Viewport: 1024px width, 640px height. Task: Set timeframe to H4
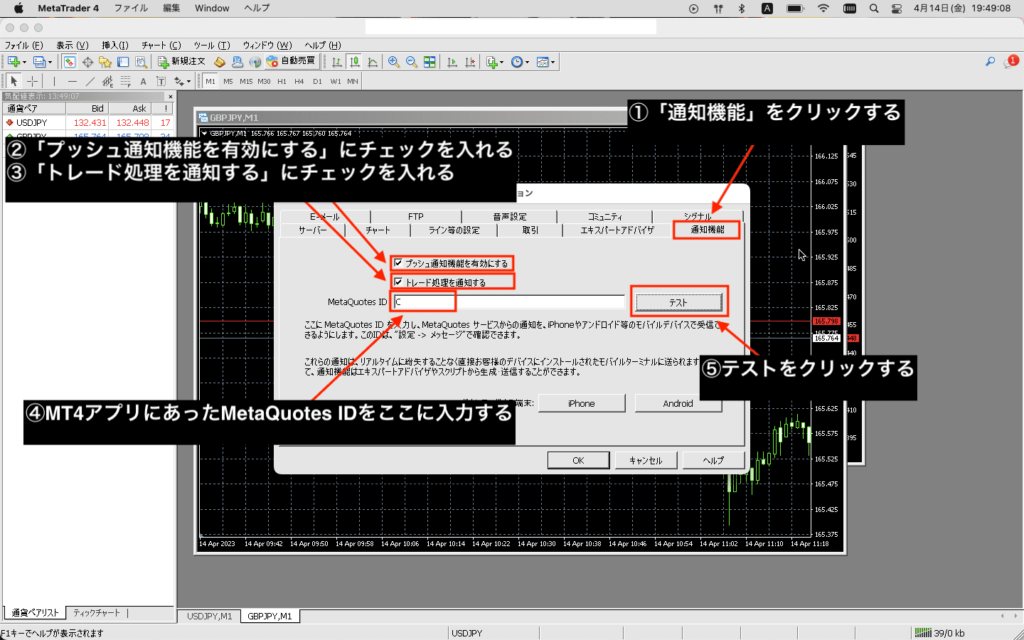(x=299, y=82)
